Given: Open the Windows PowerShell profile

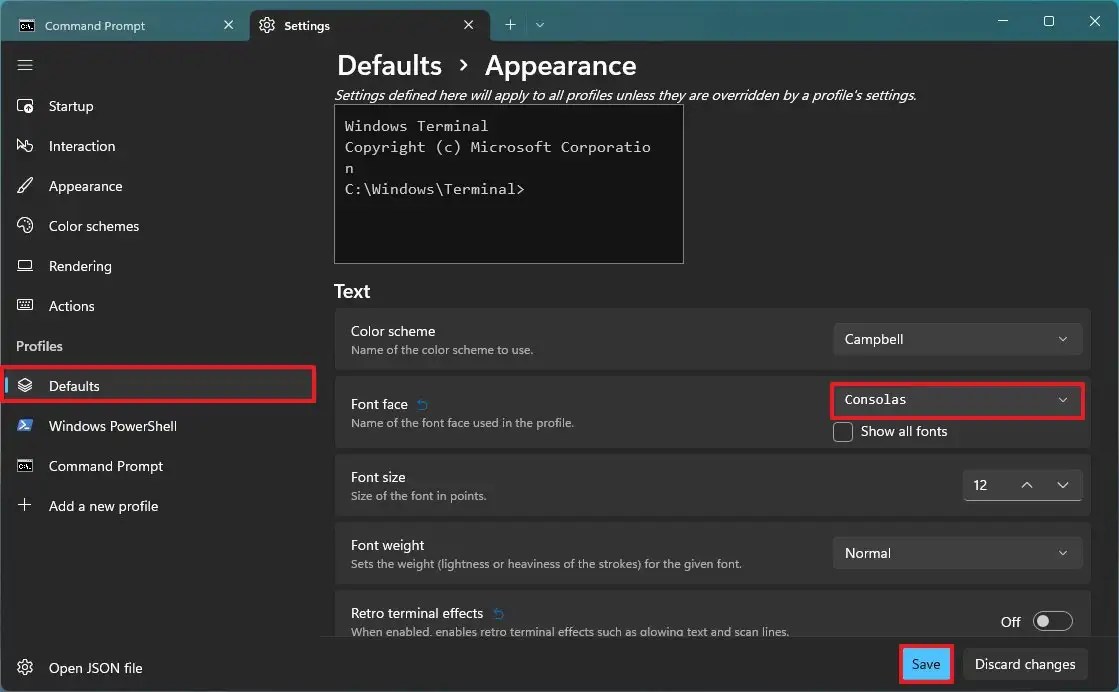Looking at the screenshot, I should click(x=110, y=426).
